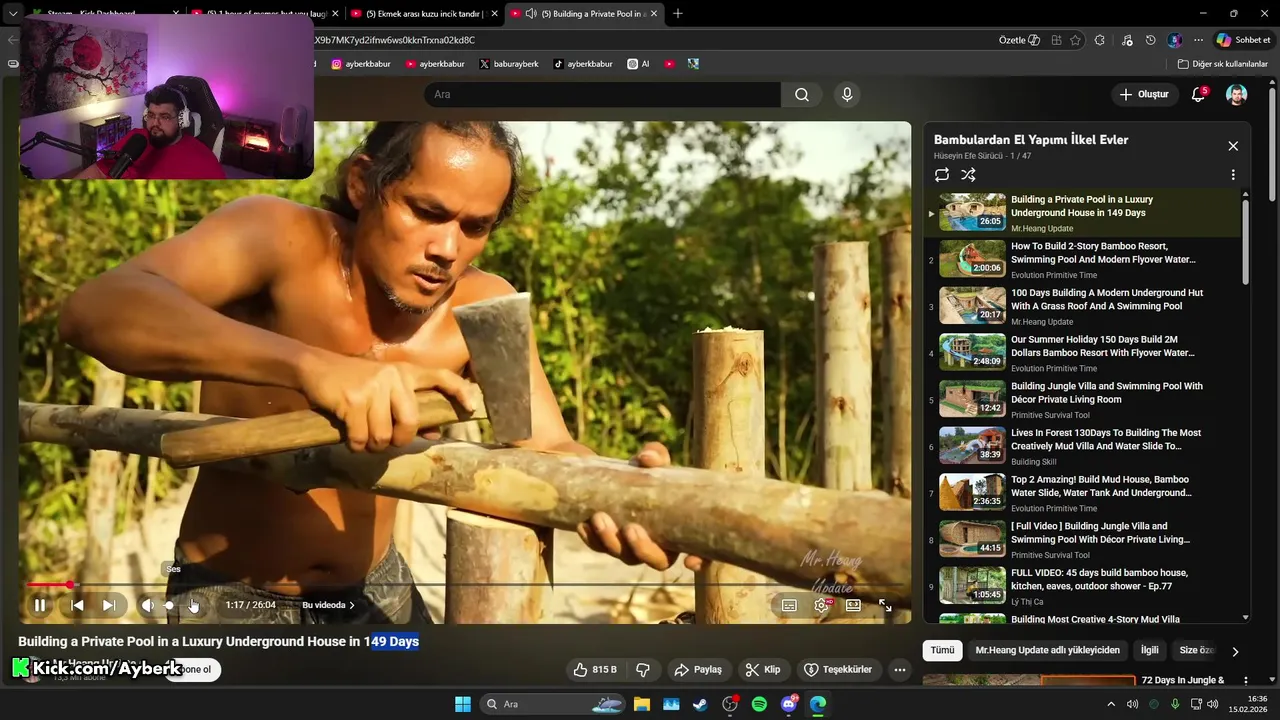Show hidden system tray icons chevron
The width and height of the screenshot is (1280, 720).
tap(1113, 704)
